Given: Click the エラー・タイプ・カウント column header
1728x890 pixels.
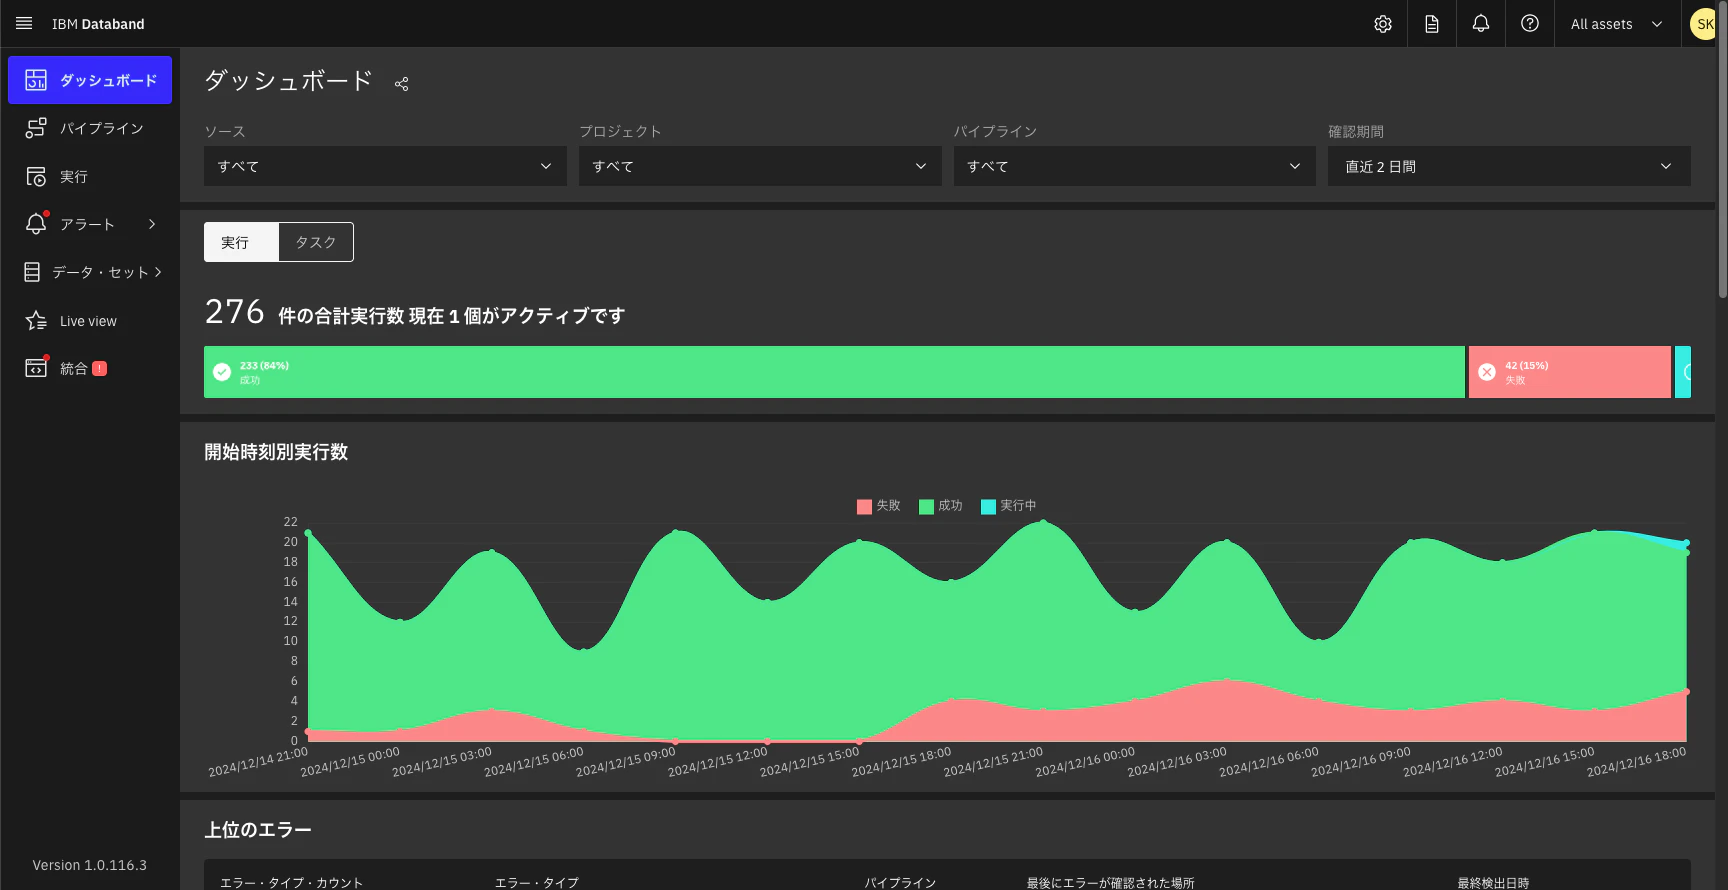Looking at the screenshot, I should [x=291, y=883].
